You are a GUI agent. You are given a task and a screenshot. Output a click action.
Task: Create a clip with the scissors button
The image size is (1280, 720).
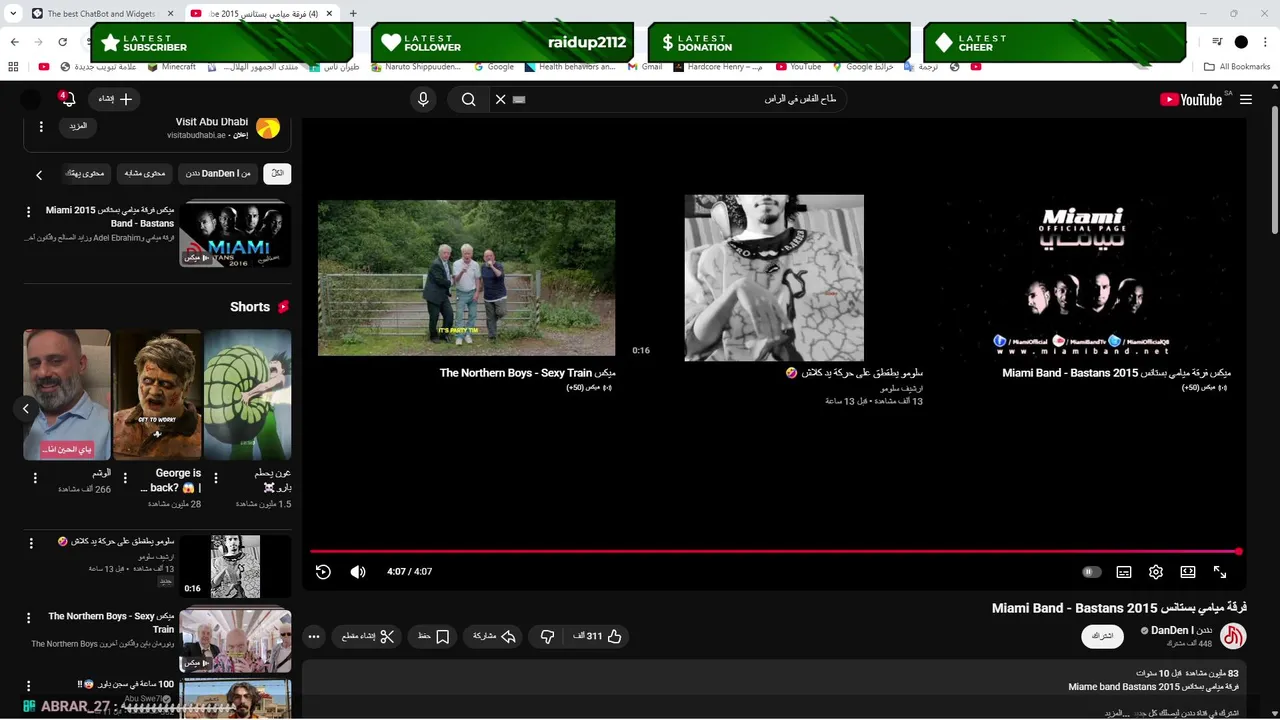click(x=367, y=636)
